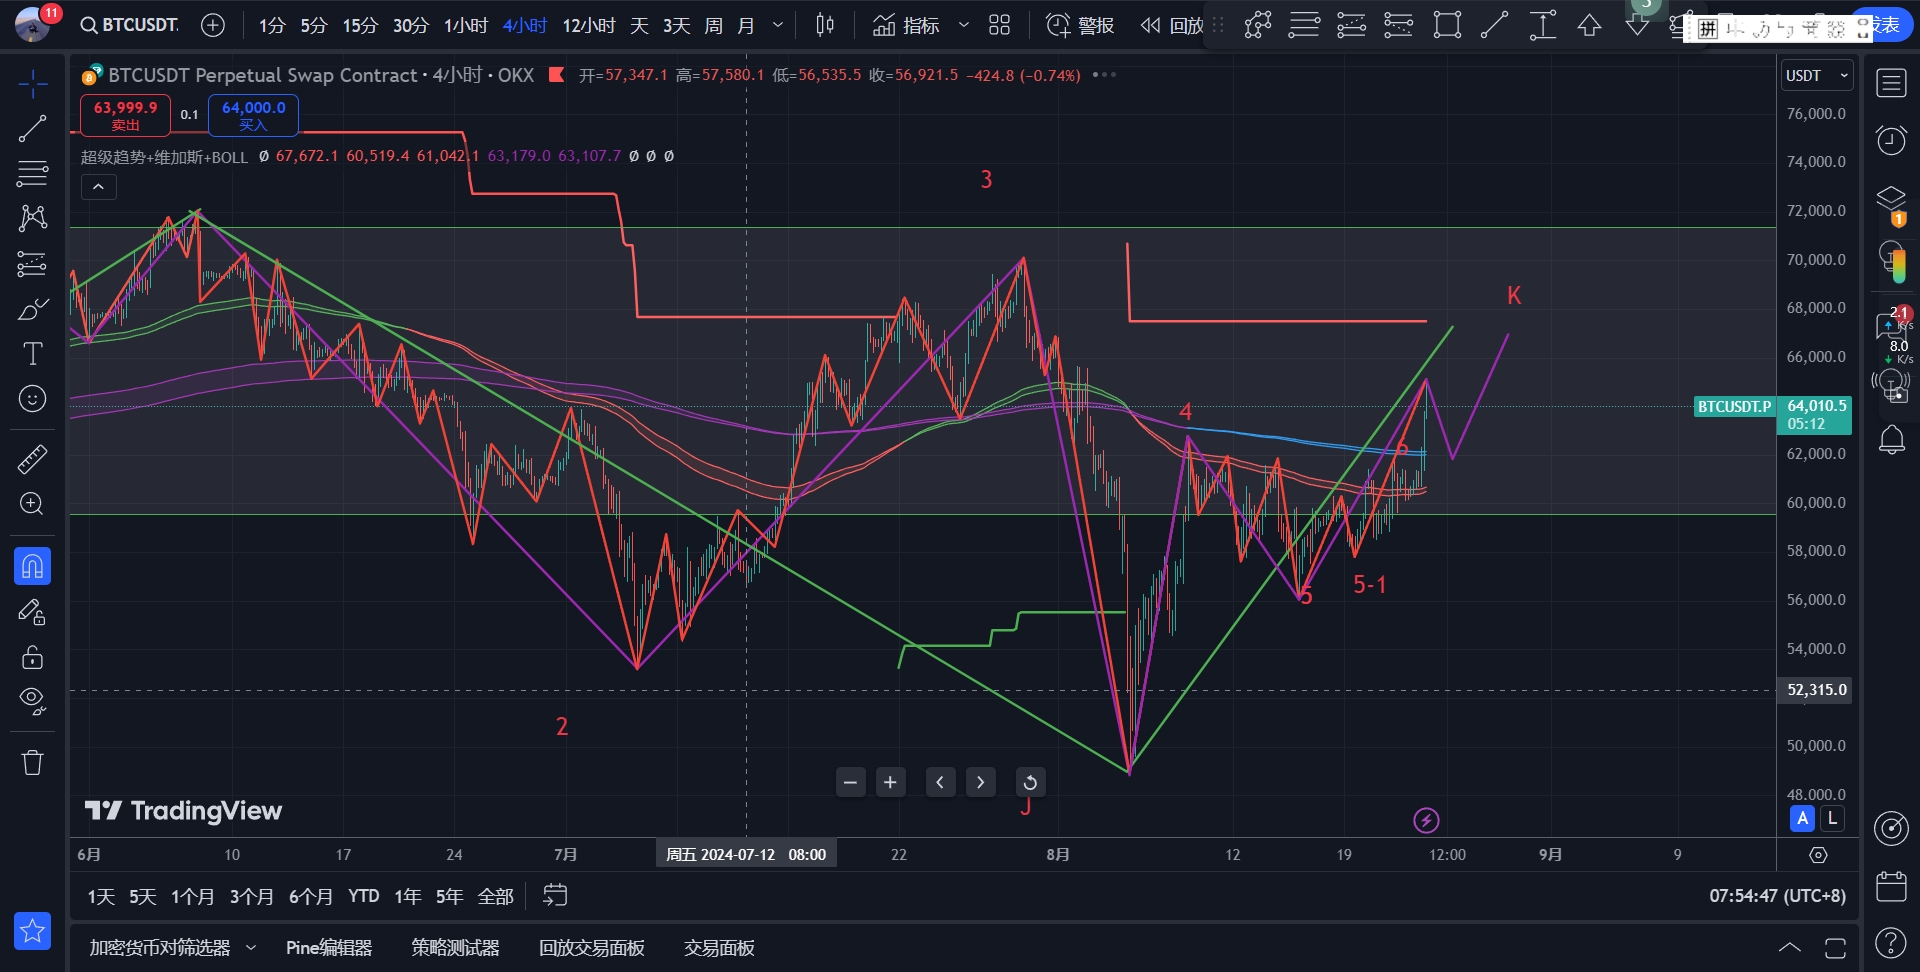Select the crosshair cursor tool
This screenshot has height=972, width=1920.
point(32,84)
